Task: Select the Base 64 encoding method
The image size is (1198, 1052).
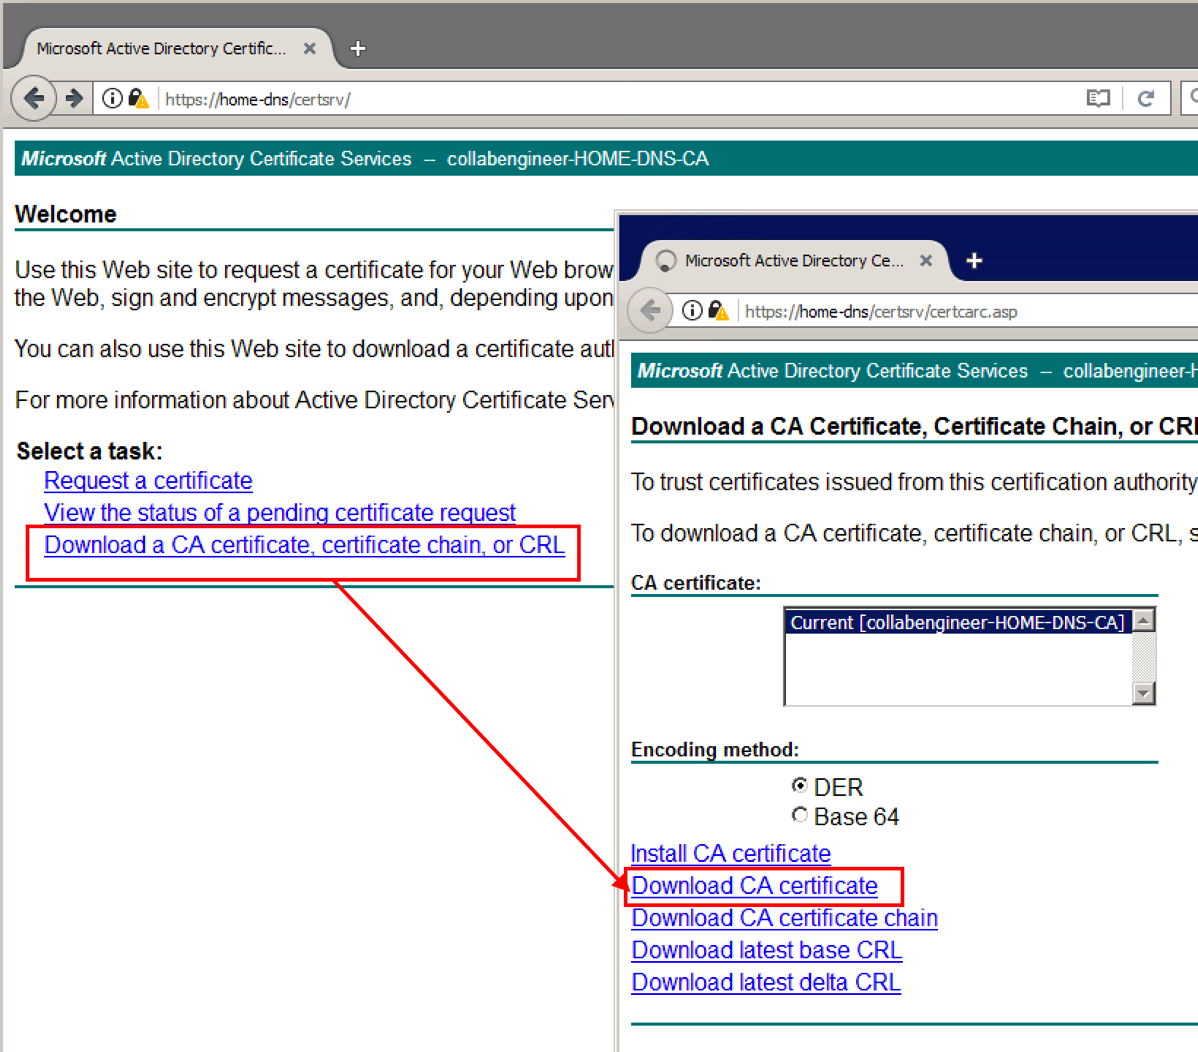Action: (799, 815)
